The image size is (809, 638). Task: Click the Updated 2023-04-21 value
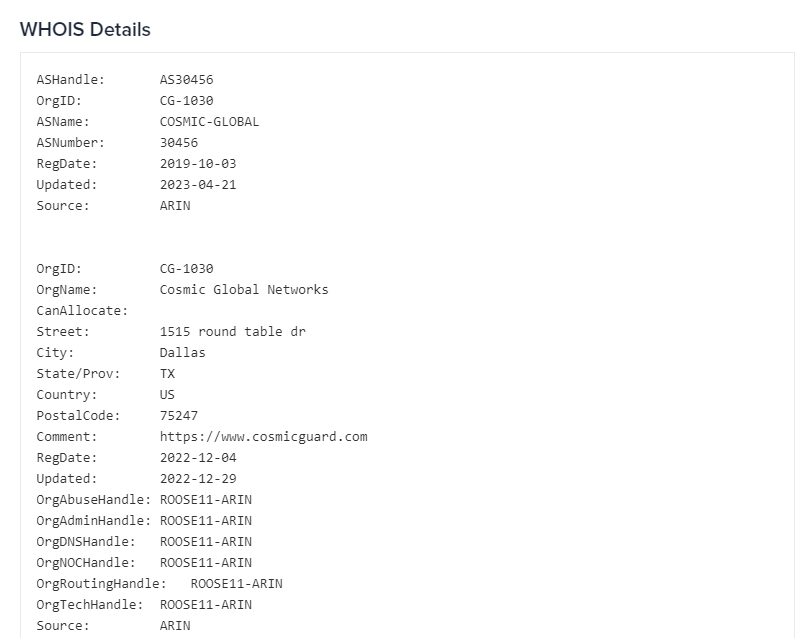pos(198,185)
